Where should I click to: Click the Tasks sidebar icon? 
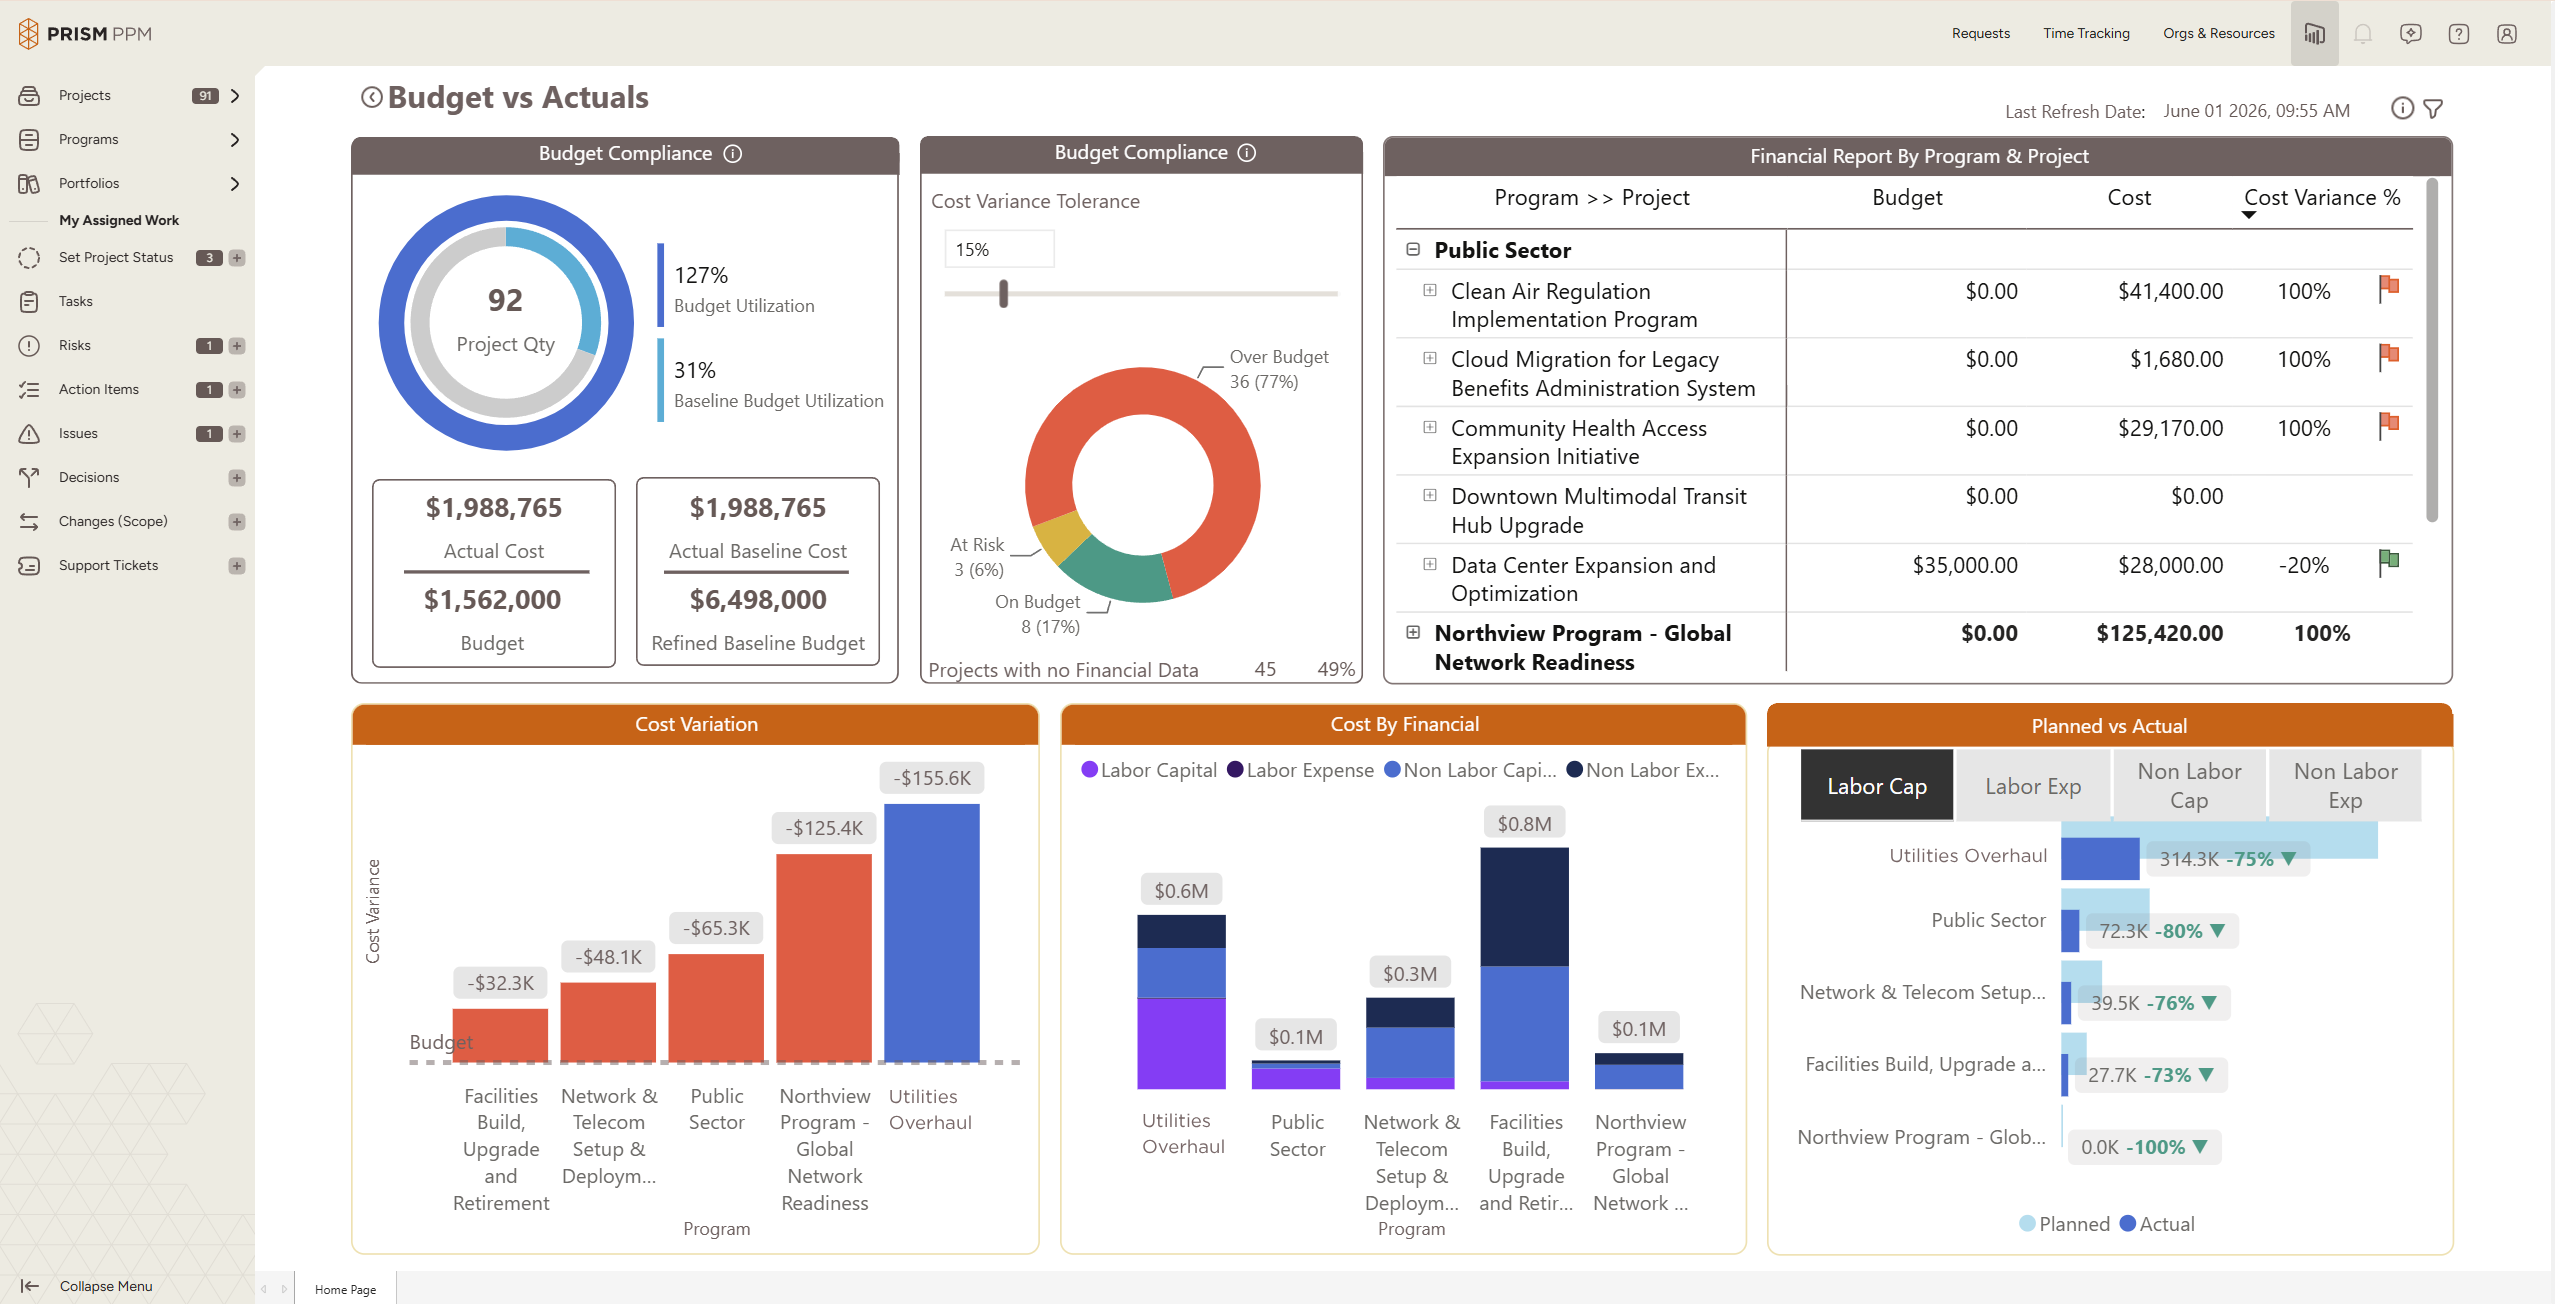coord(29,301)
